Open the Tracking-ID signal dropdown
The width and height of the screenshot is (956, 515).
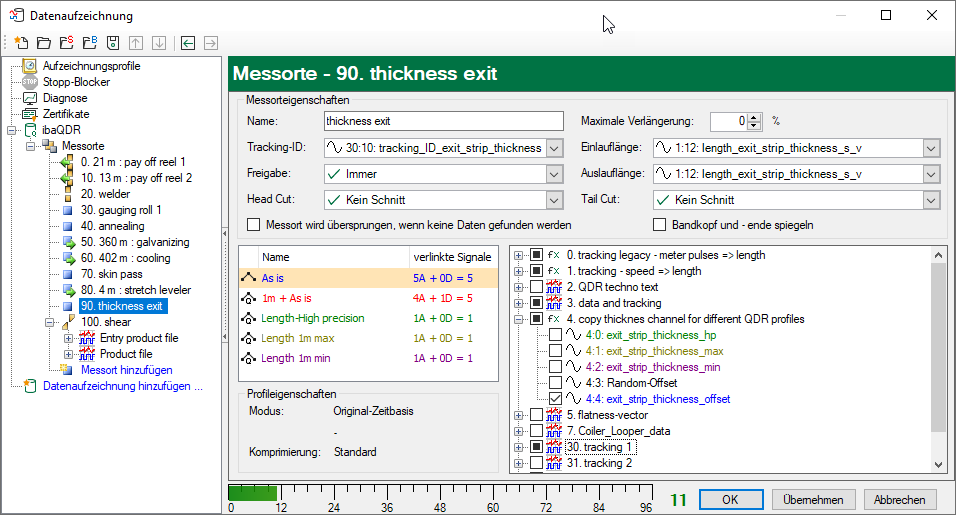(x=554, y=148)
